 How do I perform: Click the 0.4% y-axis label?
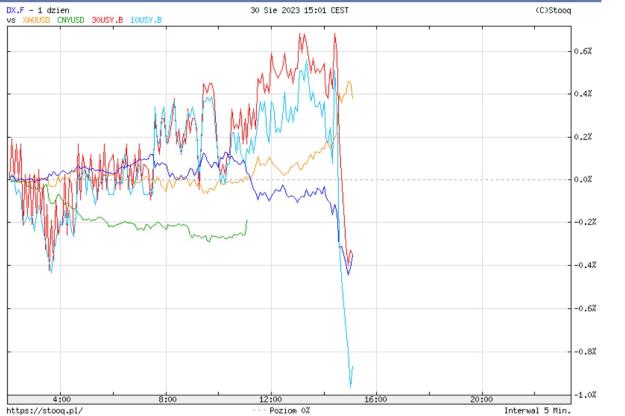[583, 94]
